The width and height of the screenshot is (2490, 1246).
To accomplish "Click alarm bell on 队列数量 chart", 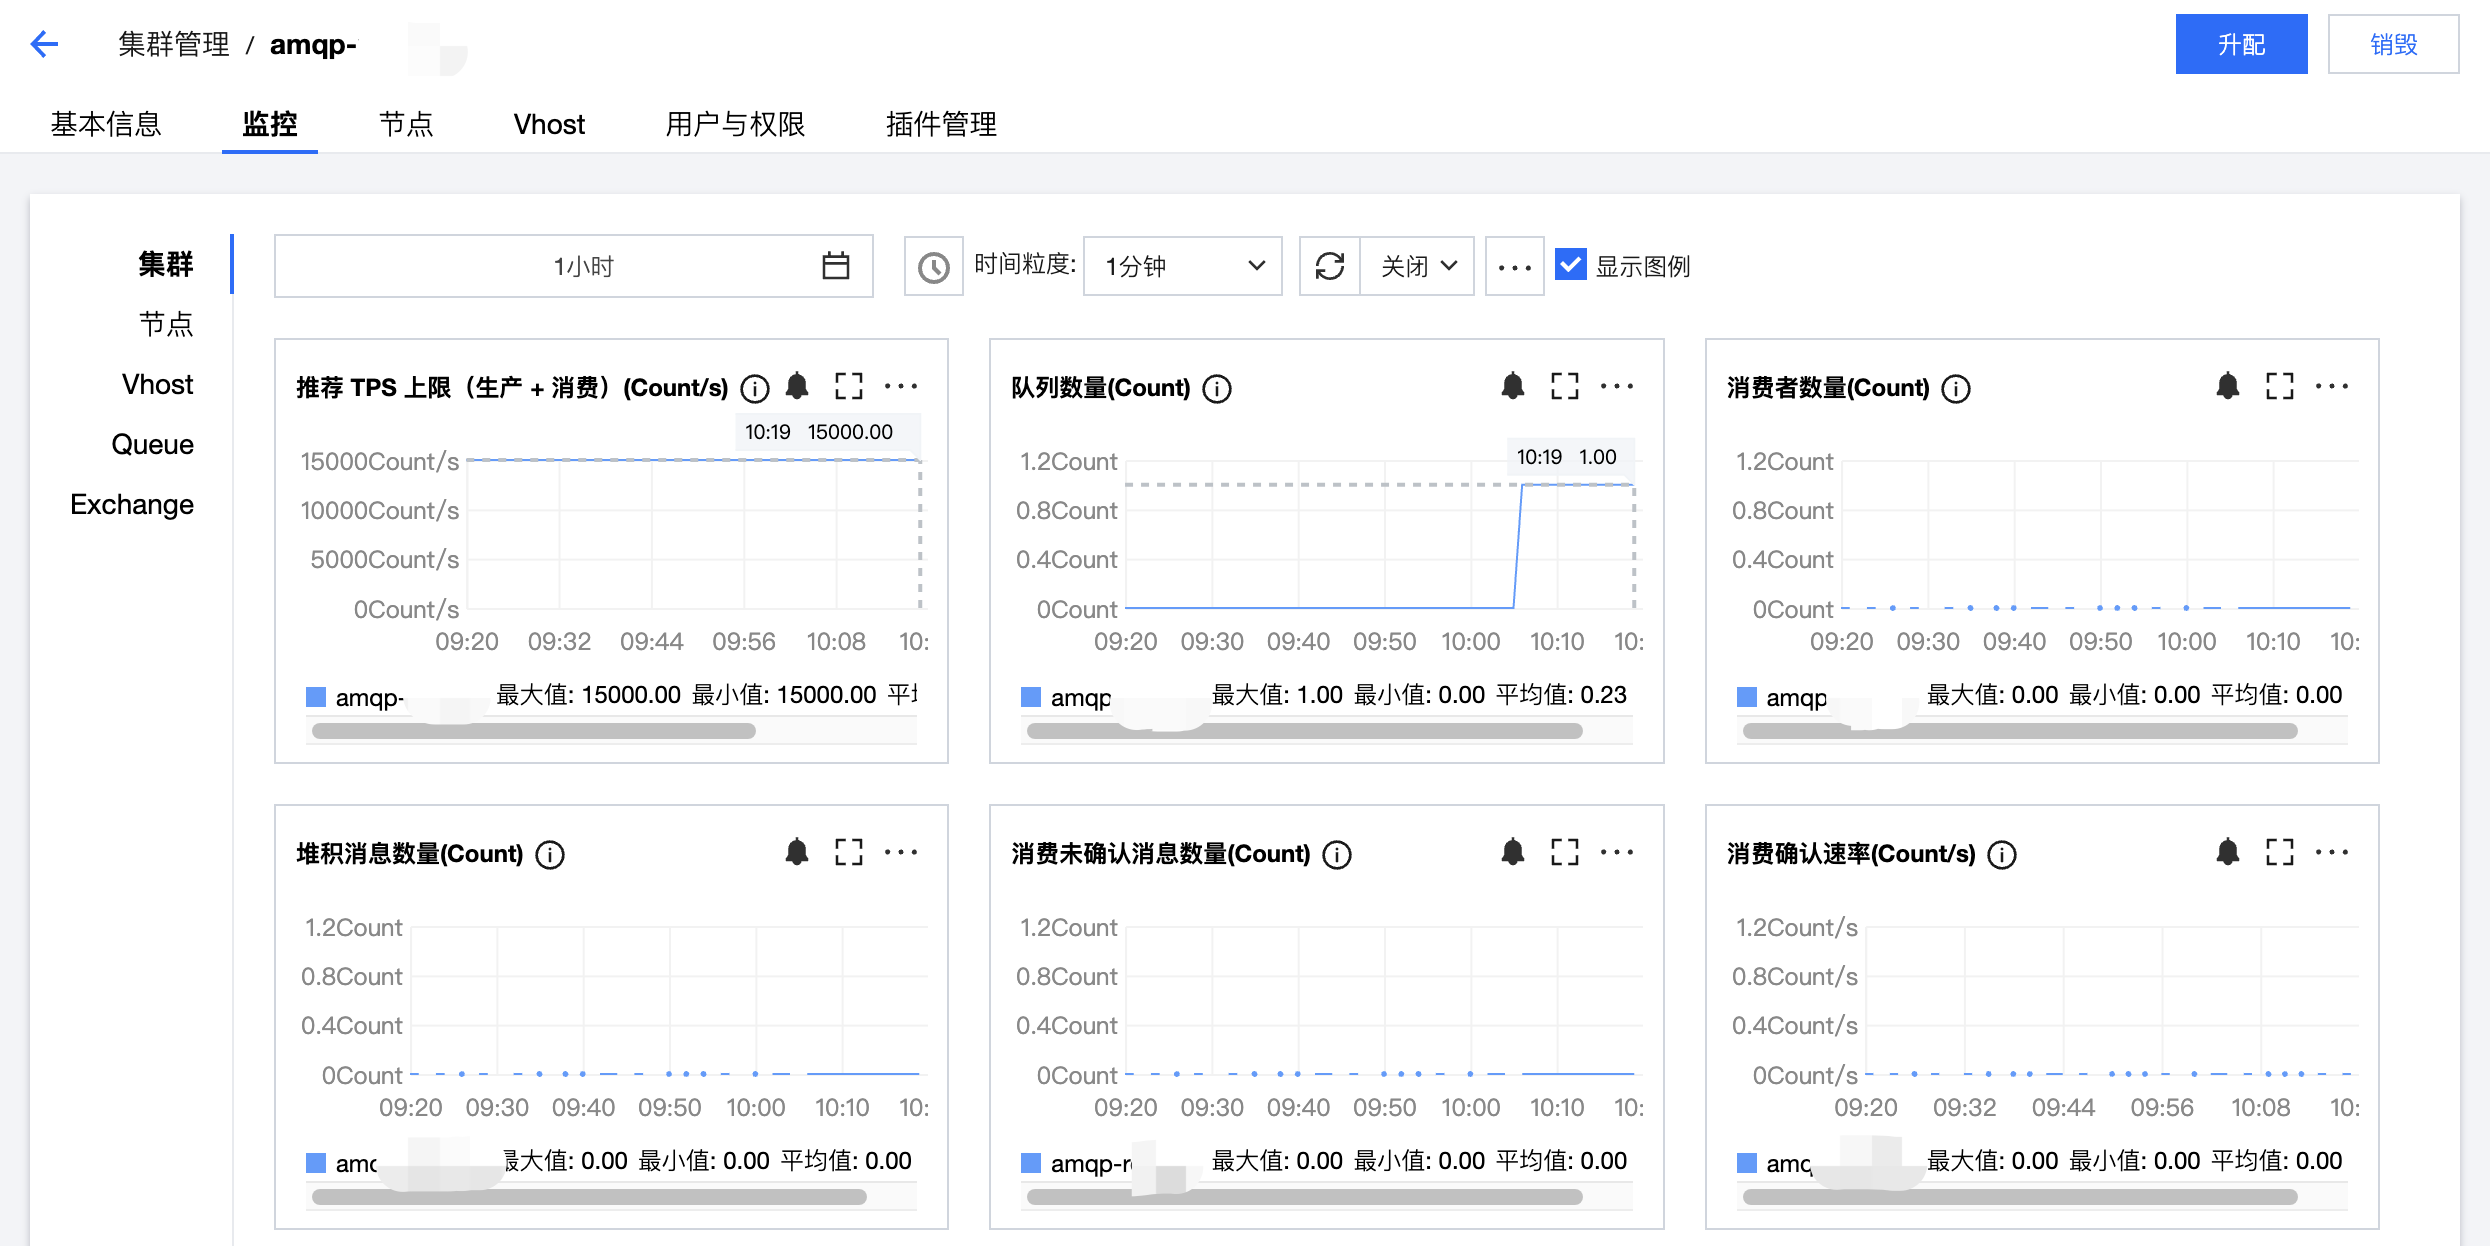I will coord(1513,386).
